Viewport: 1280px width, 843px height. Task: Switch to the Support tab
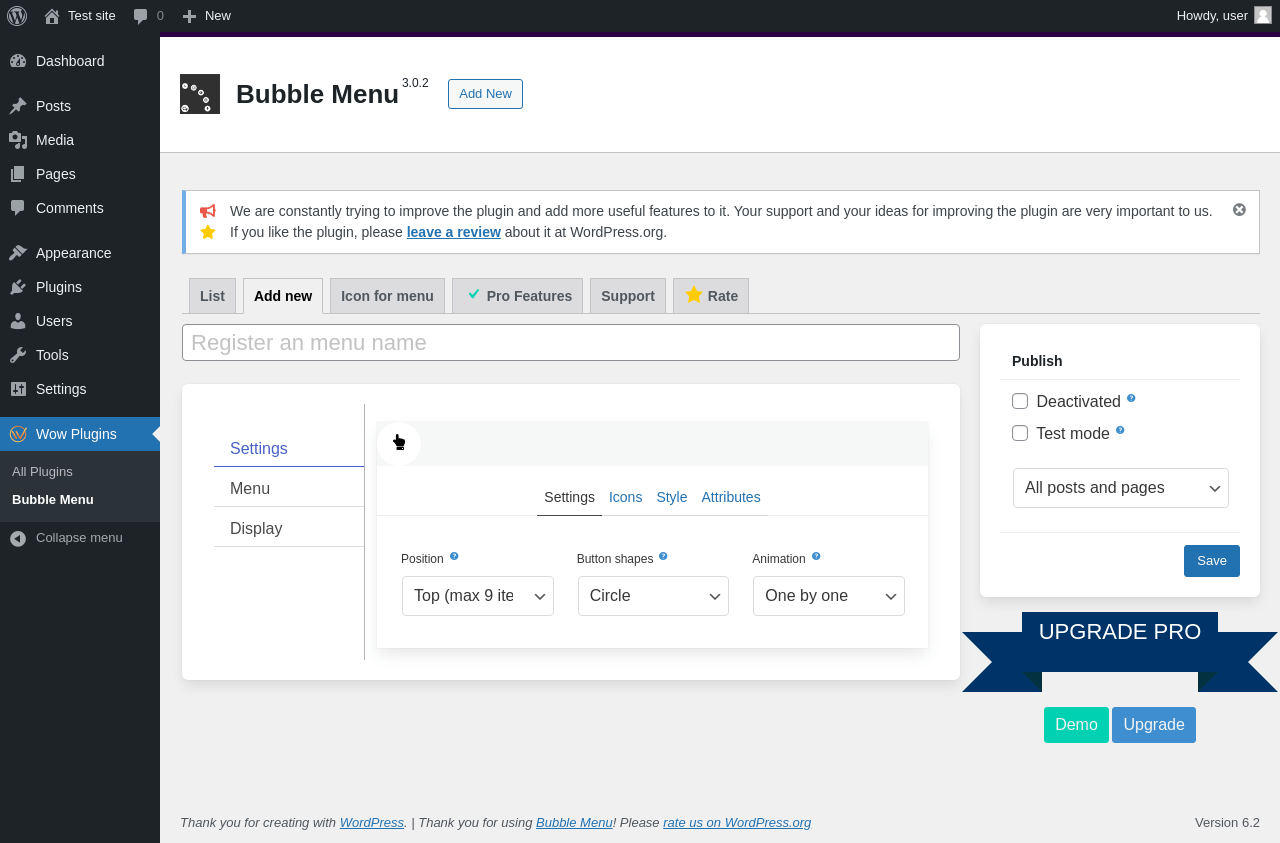coord(628,296)
